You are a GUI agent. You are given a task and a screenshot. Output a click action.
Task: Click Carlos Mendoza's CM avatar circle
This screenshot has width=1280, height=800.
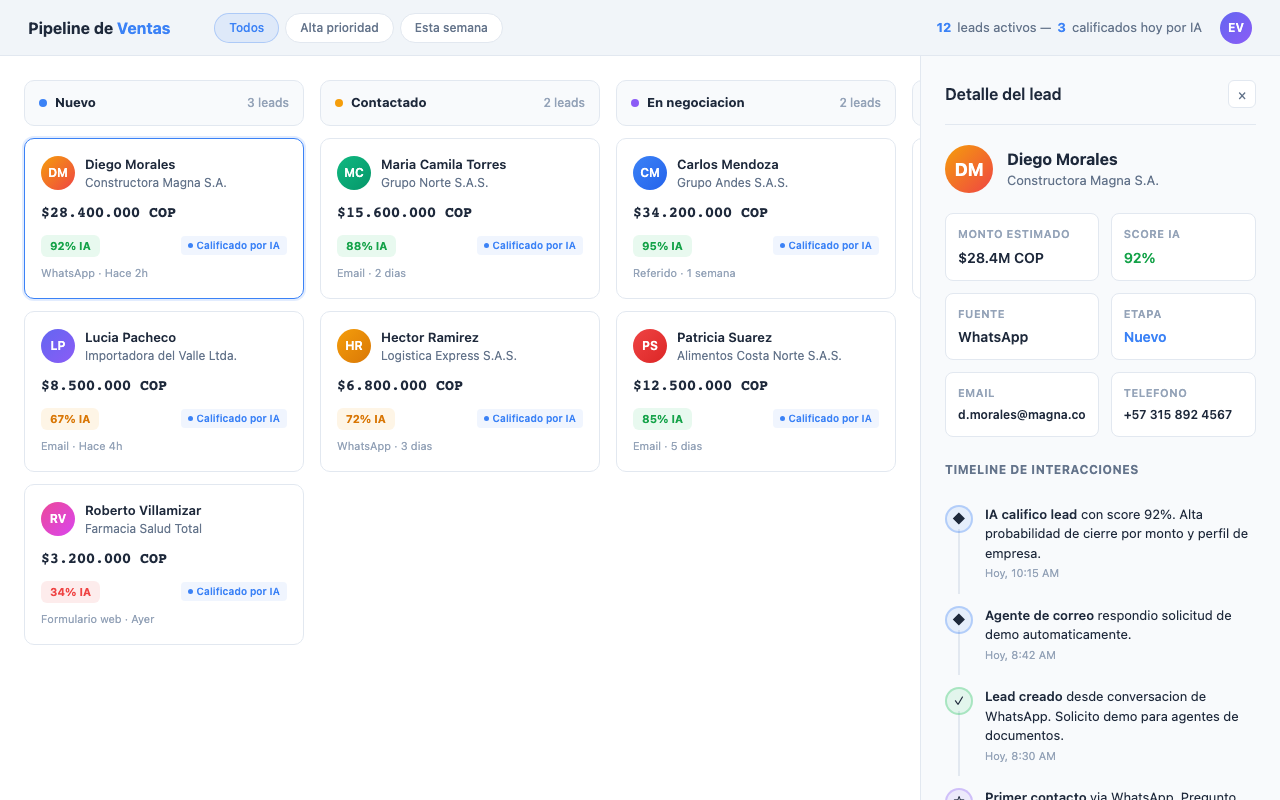click(x=650, y=172)
